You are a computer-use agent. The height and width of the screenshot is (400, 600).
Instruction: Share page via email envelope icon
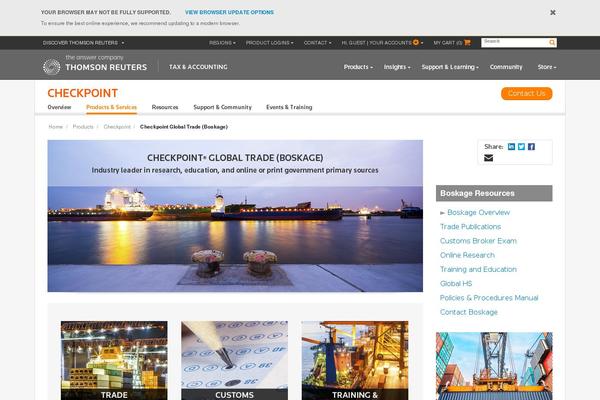click(x=488, y=158)
